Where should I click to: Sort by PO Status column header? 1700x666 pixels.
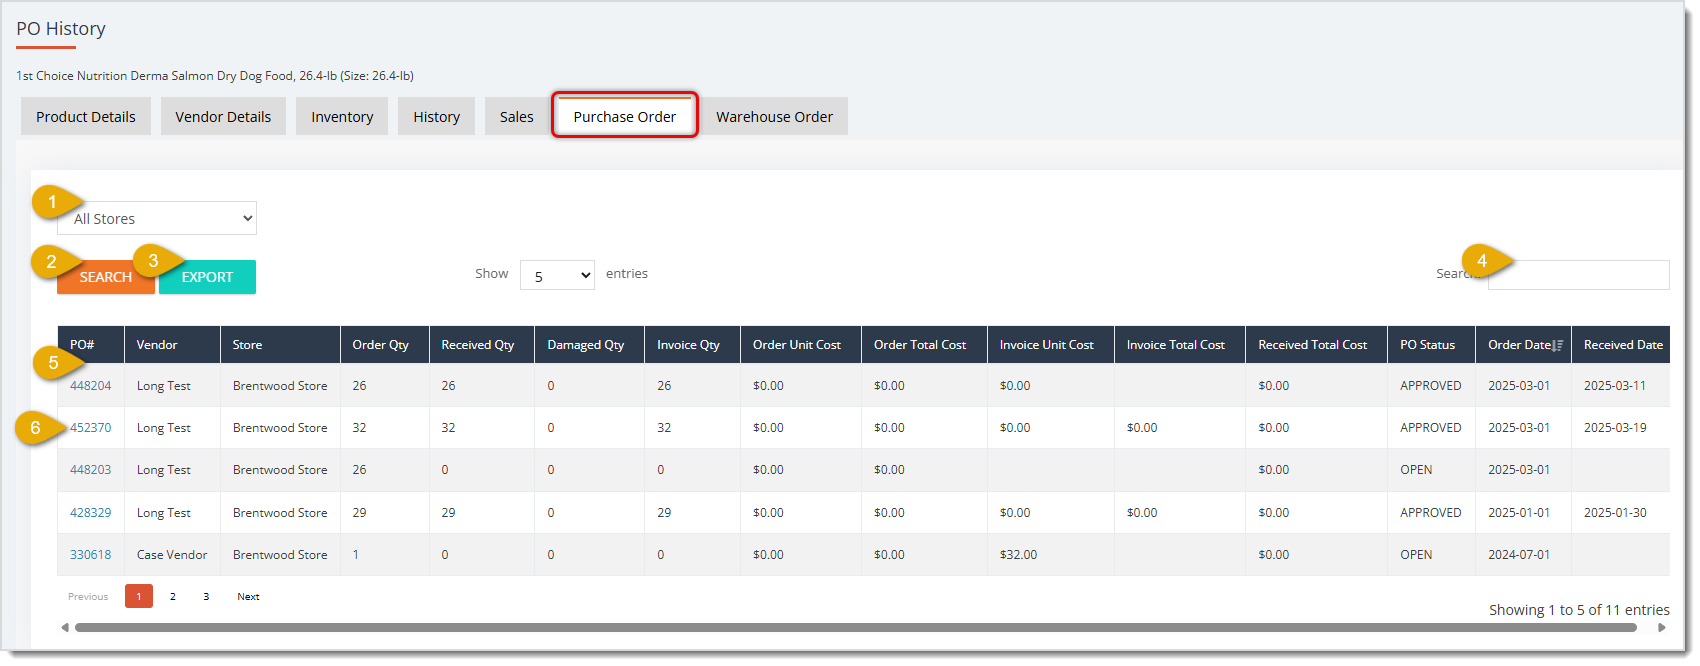tap(1431, 345)
